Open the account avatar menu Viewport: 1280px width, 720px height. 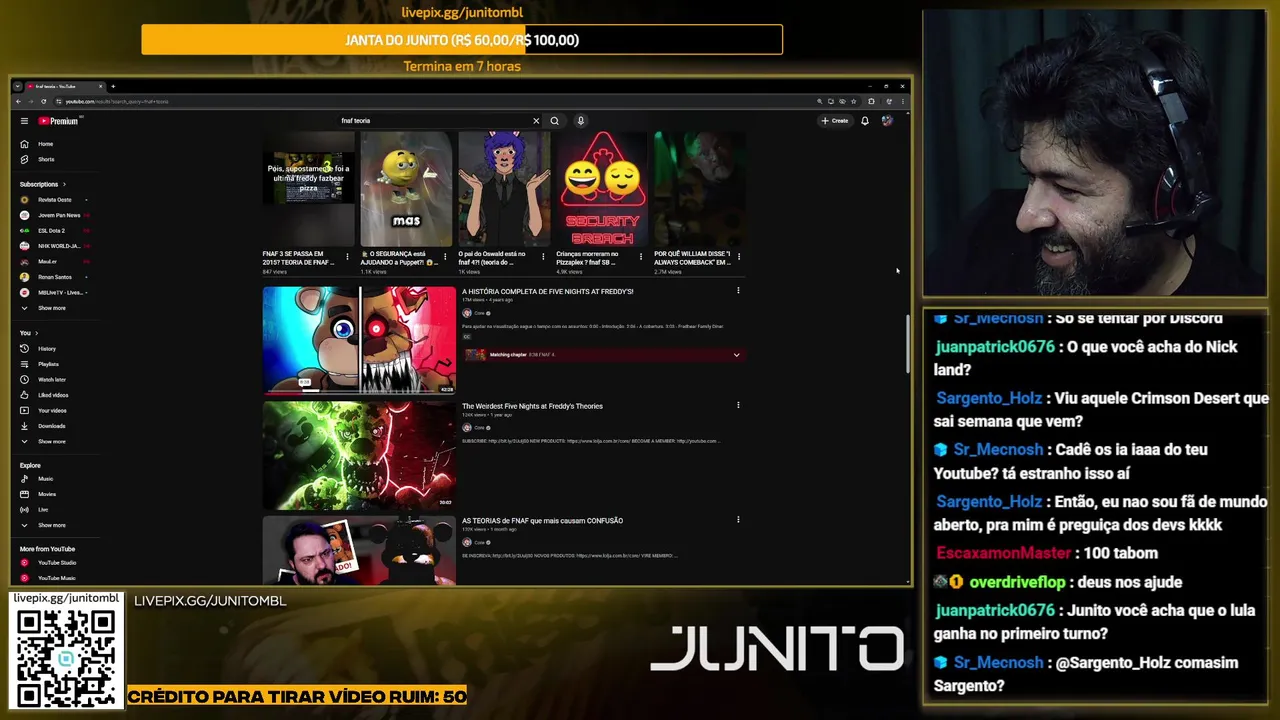887,121
